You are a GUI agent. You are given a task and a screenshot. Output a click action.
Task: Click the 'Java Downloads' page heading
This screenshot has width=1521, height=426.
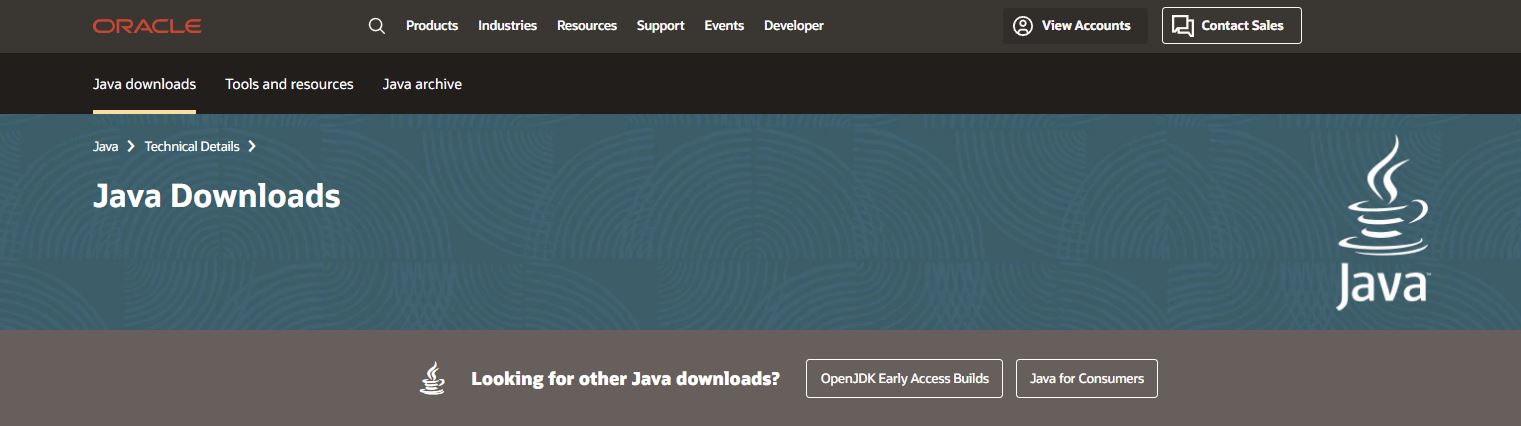217,196
